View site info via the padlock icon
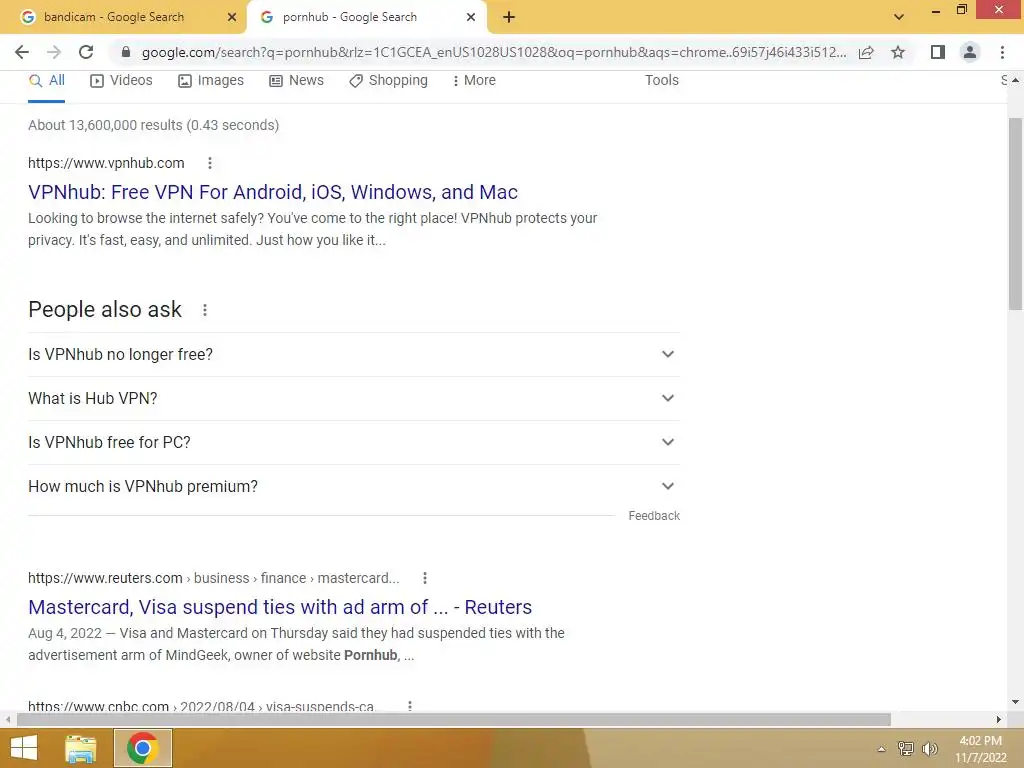1024x768 pixels. tap(126, 52)
